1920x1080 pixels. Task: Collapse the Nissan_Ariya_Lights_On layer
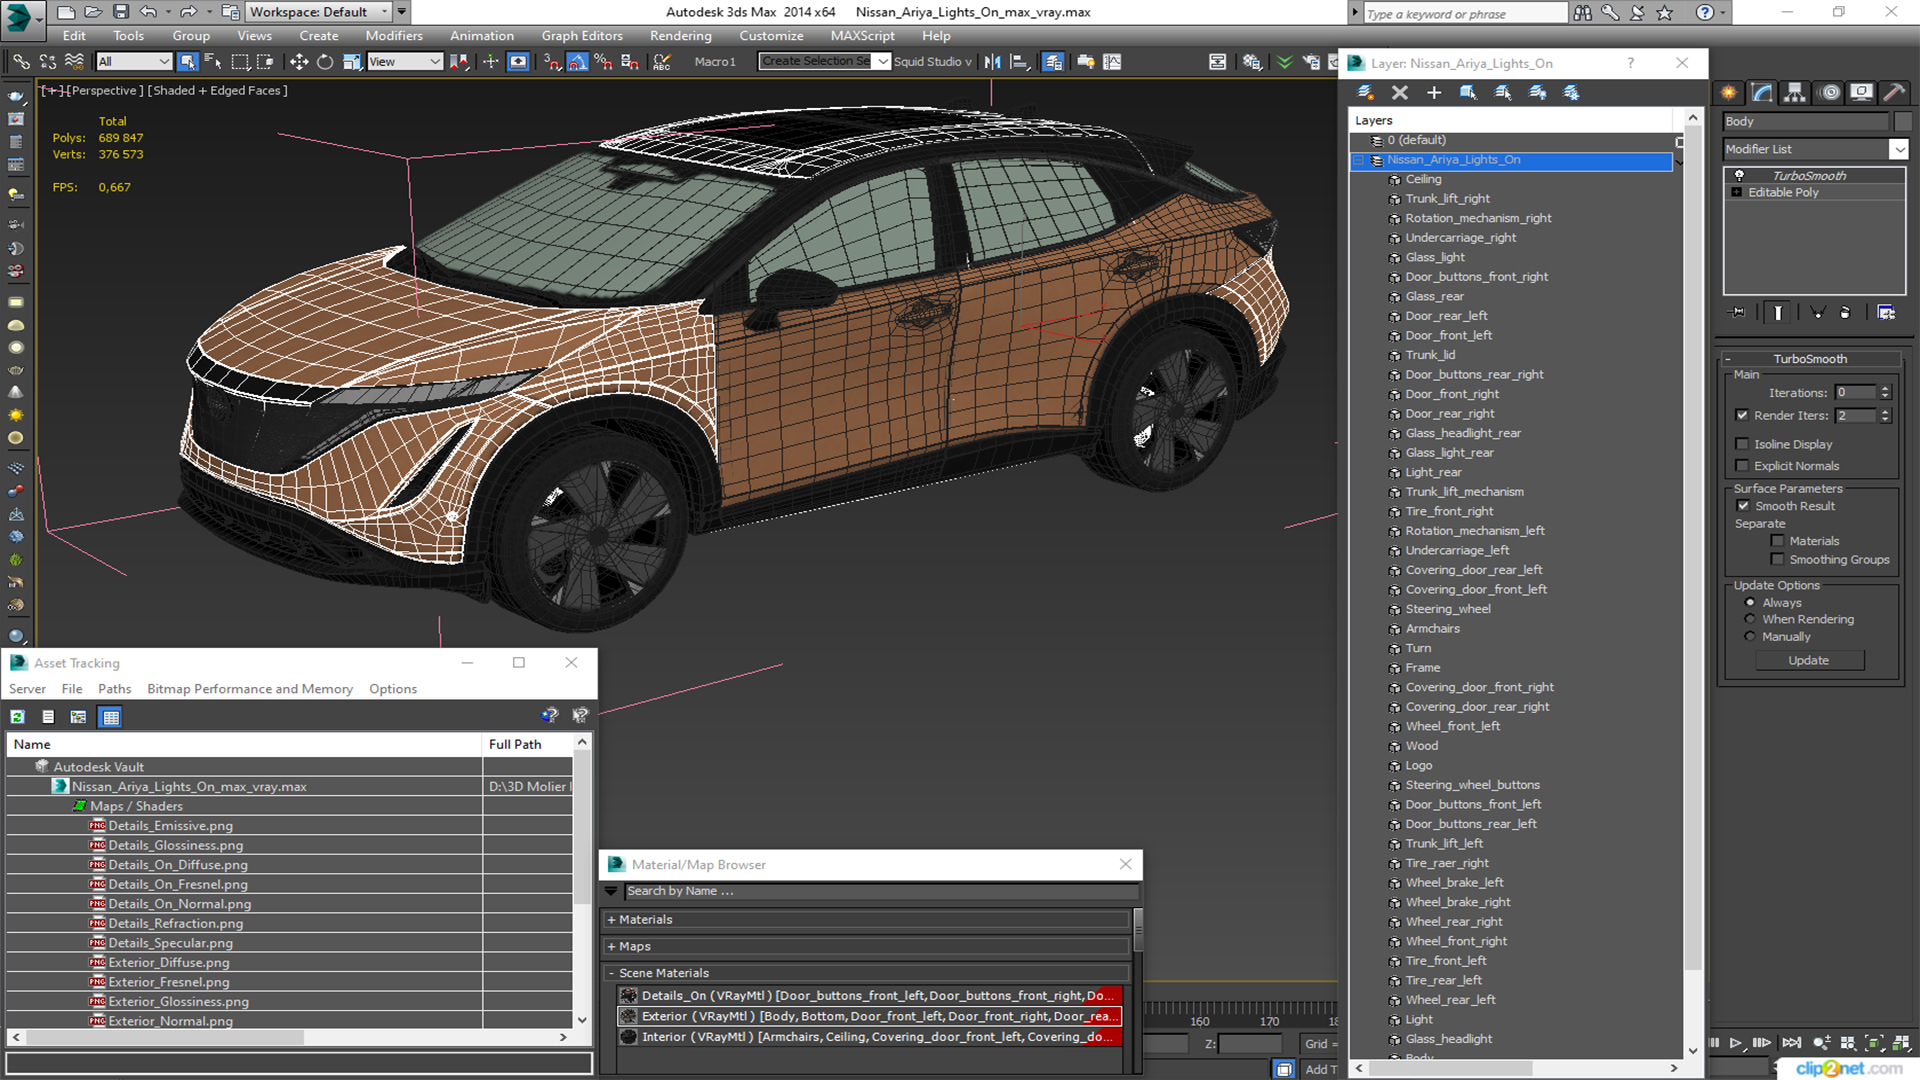click(x=1359, y=160)
